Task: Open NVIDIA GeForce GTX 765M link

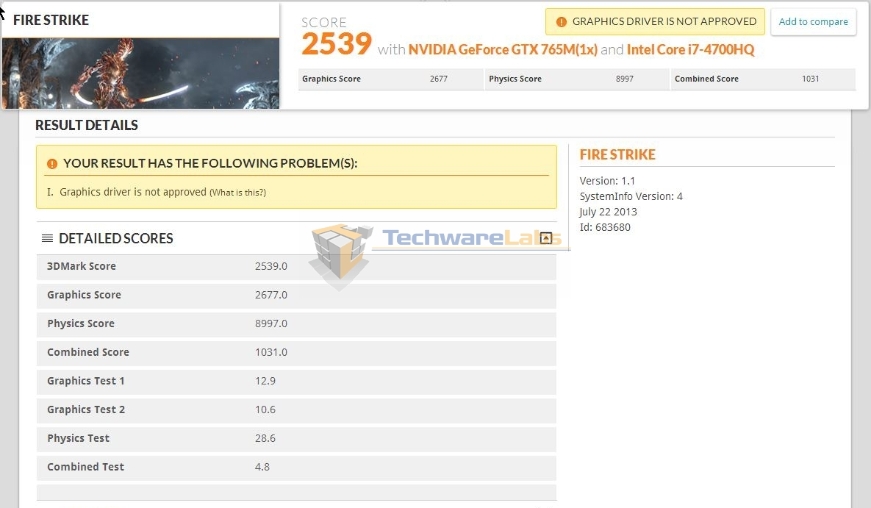Action: click(503, 49)
